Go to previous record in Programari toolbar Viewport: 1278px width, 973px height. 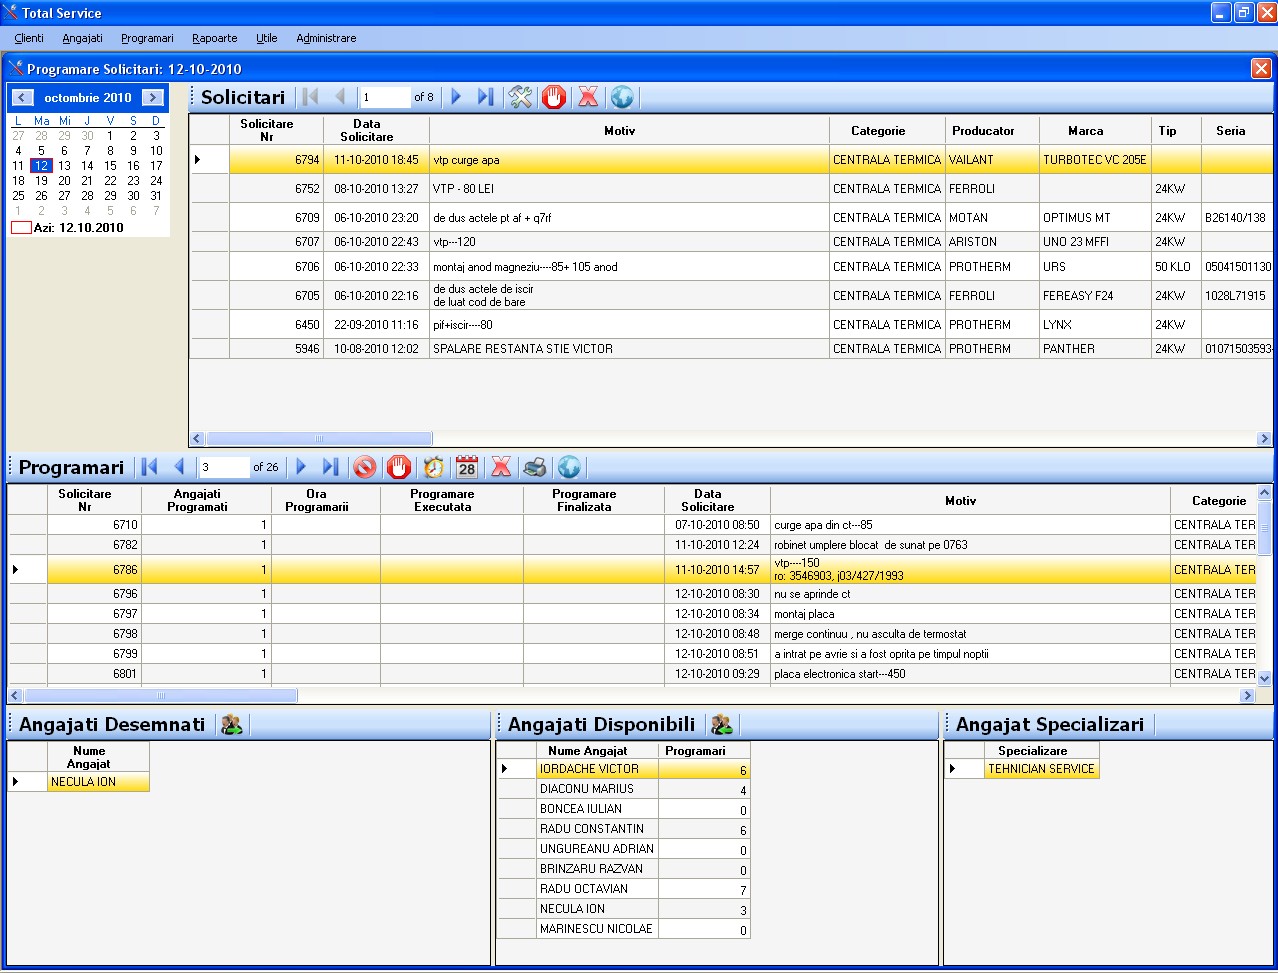coord(180,467)
